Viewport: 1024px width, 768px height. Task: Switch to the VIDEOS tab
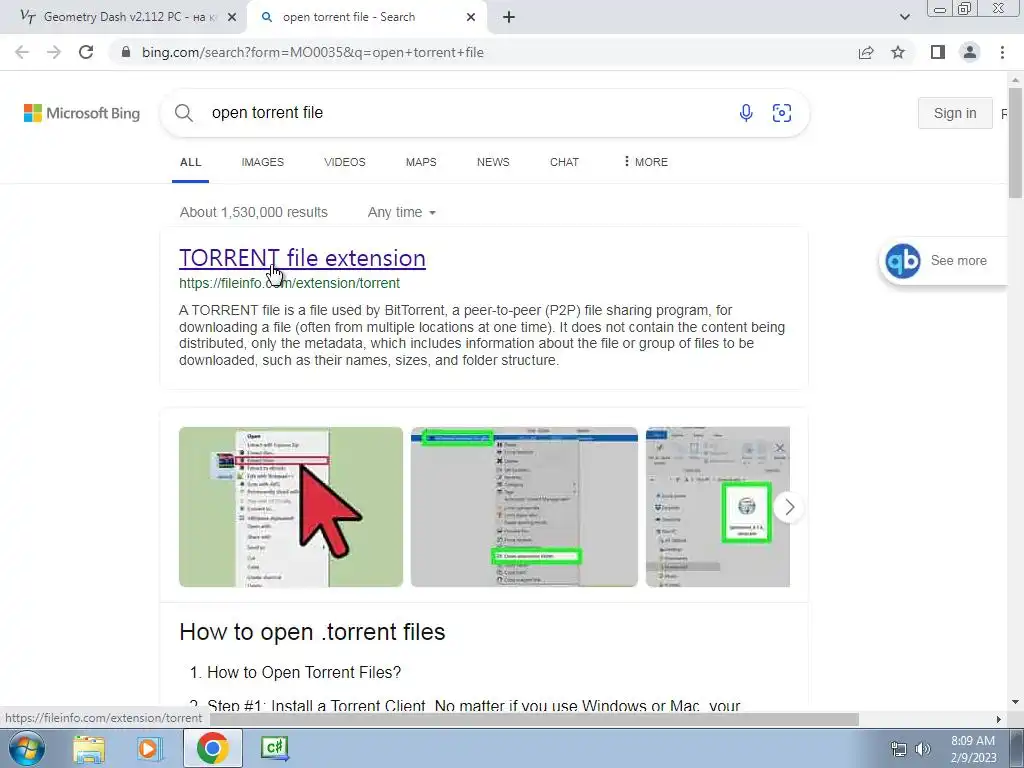pos(345,162)
